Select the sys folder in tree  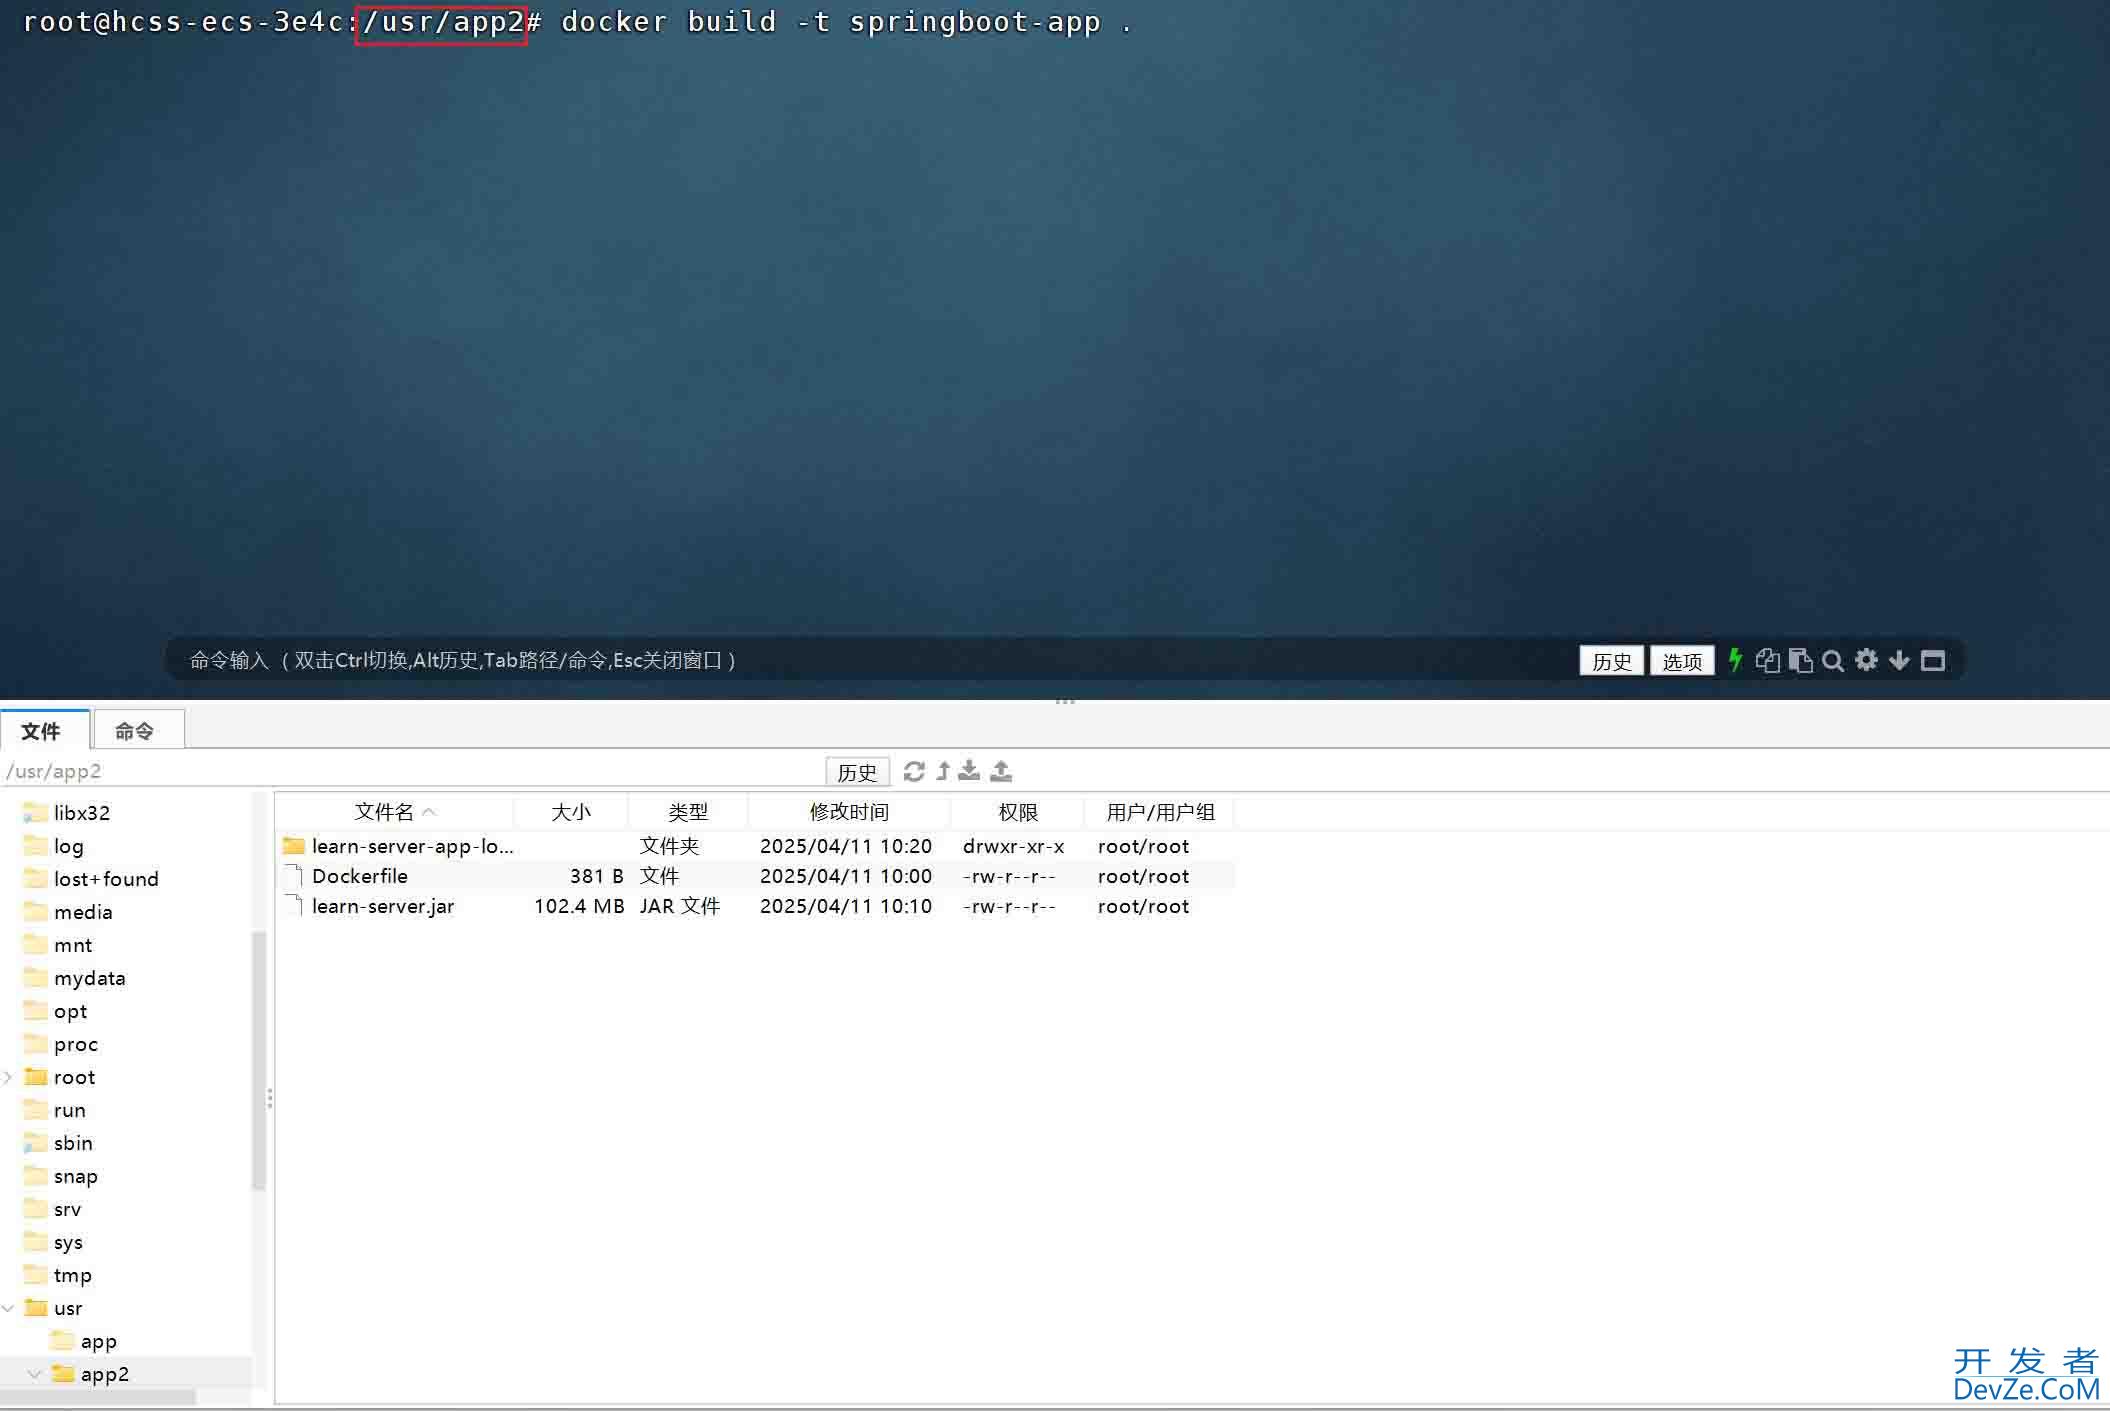(x=68, y=1242)
